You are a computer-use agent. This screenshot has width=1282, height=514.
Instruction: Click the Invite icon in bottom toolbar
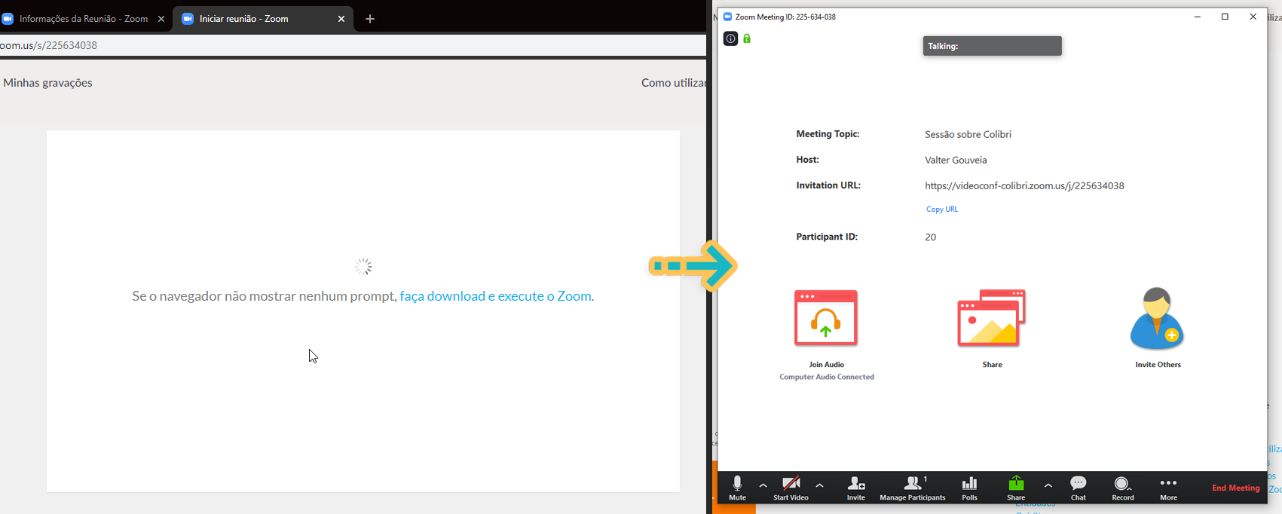(855, 486)
